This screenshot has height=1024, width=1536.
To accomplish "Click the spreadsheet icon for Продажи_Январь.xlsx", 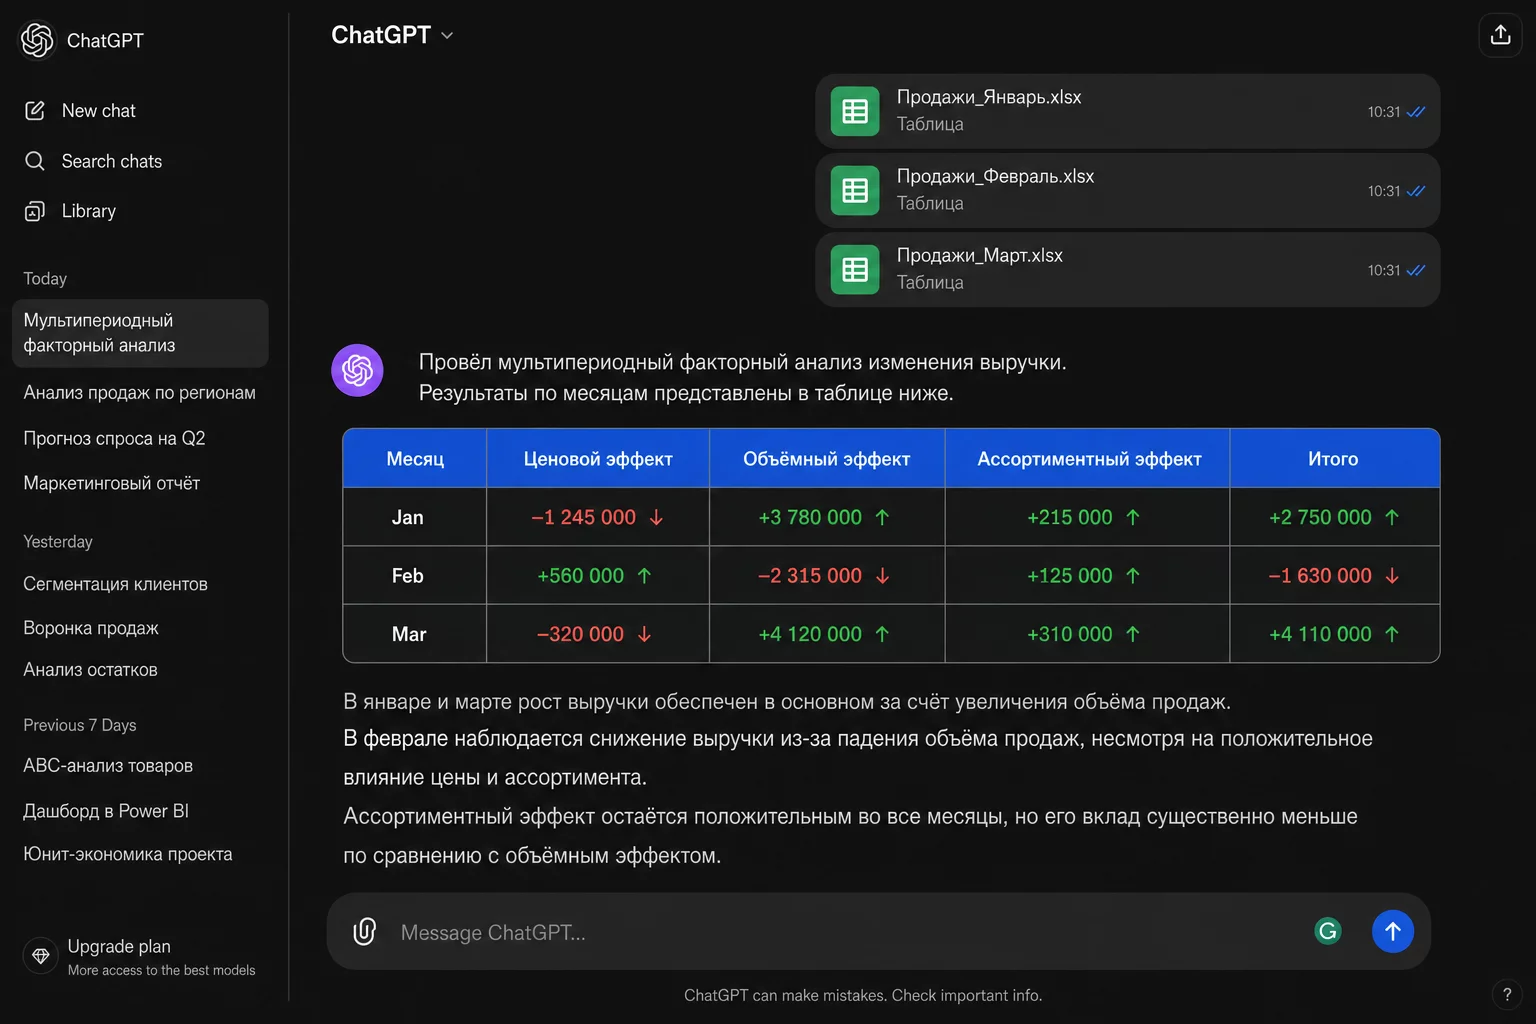I will pos(855,111).
